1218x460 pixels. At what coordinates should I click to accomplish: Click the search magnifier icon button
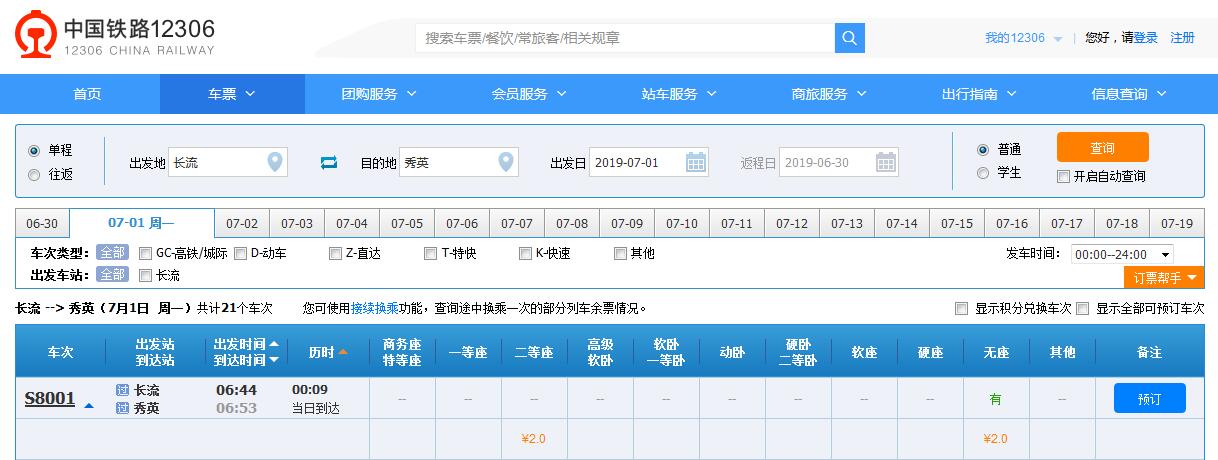849,38
